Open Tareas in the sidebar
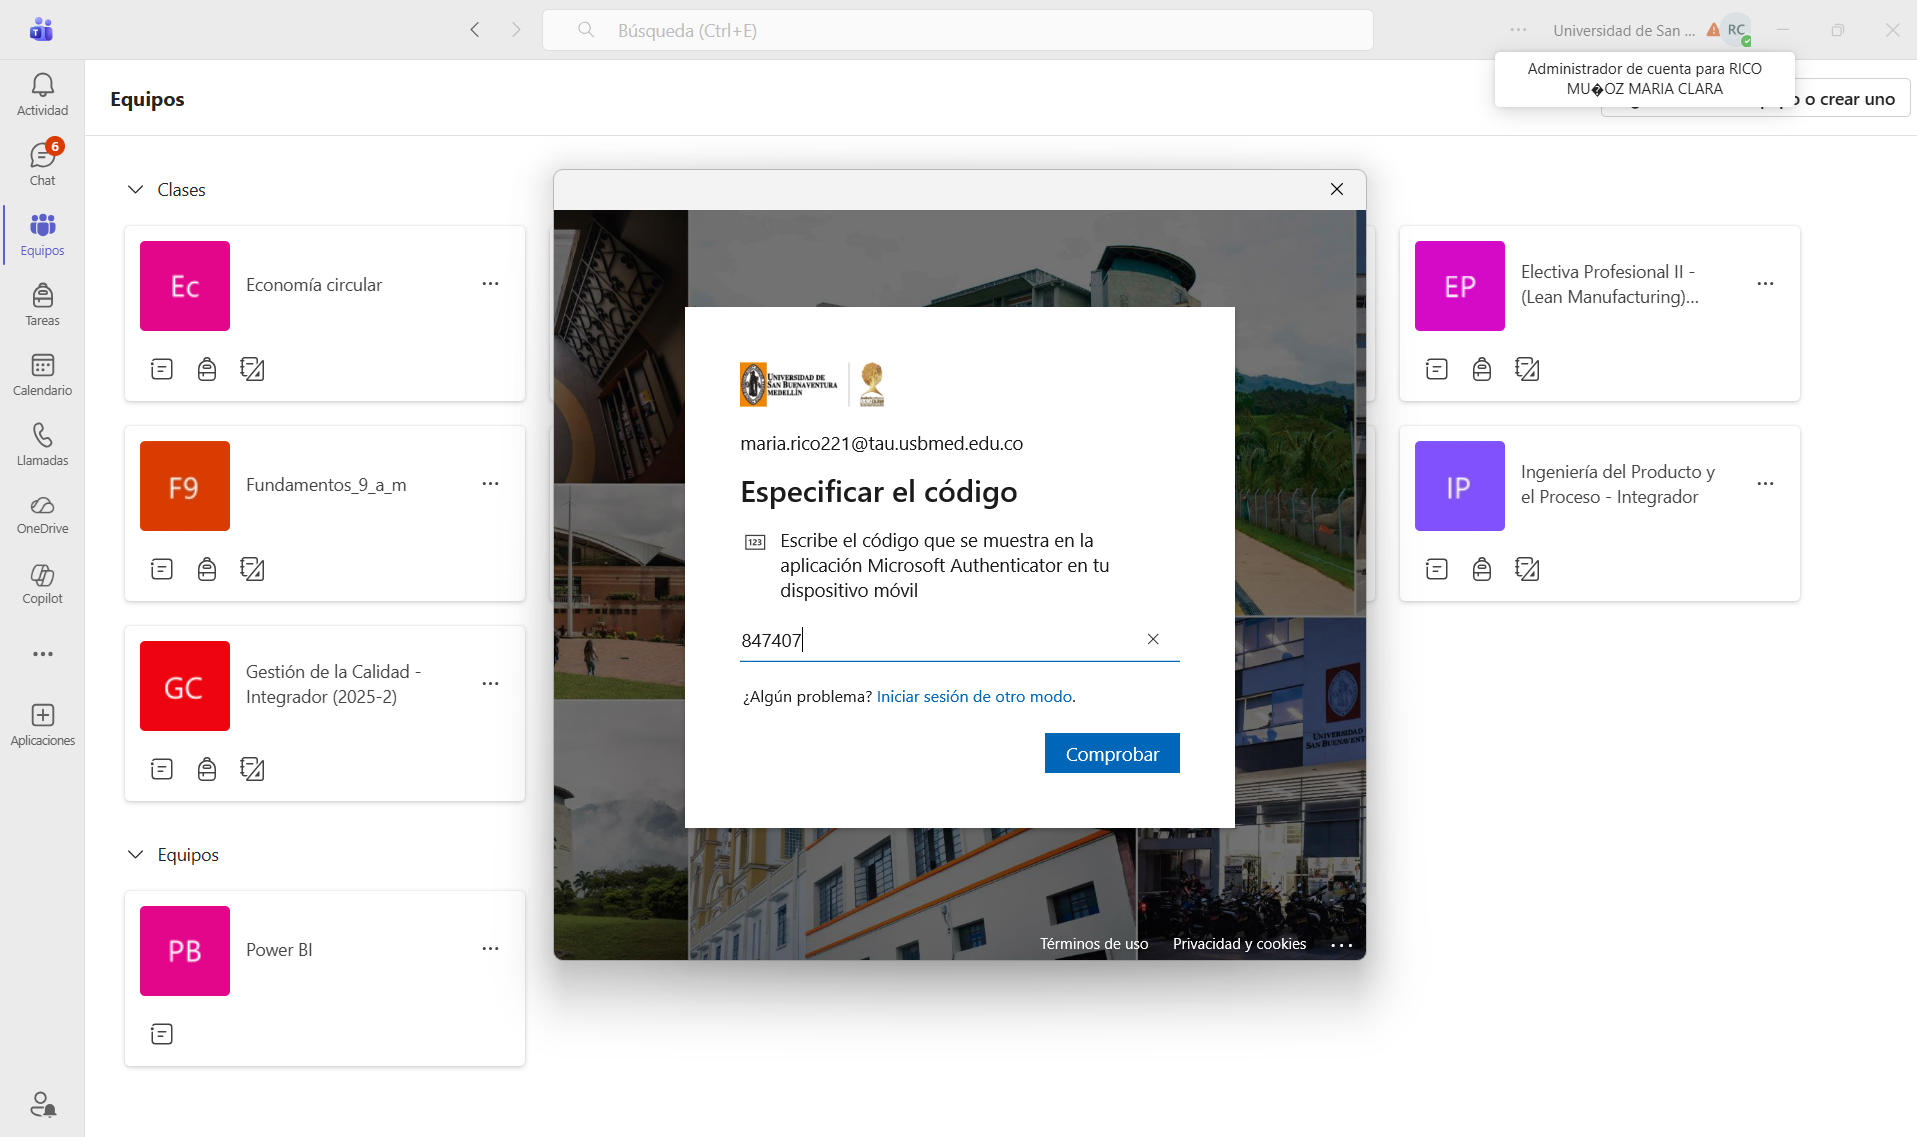 coord(42,305)
